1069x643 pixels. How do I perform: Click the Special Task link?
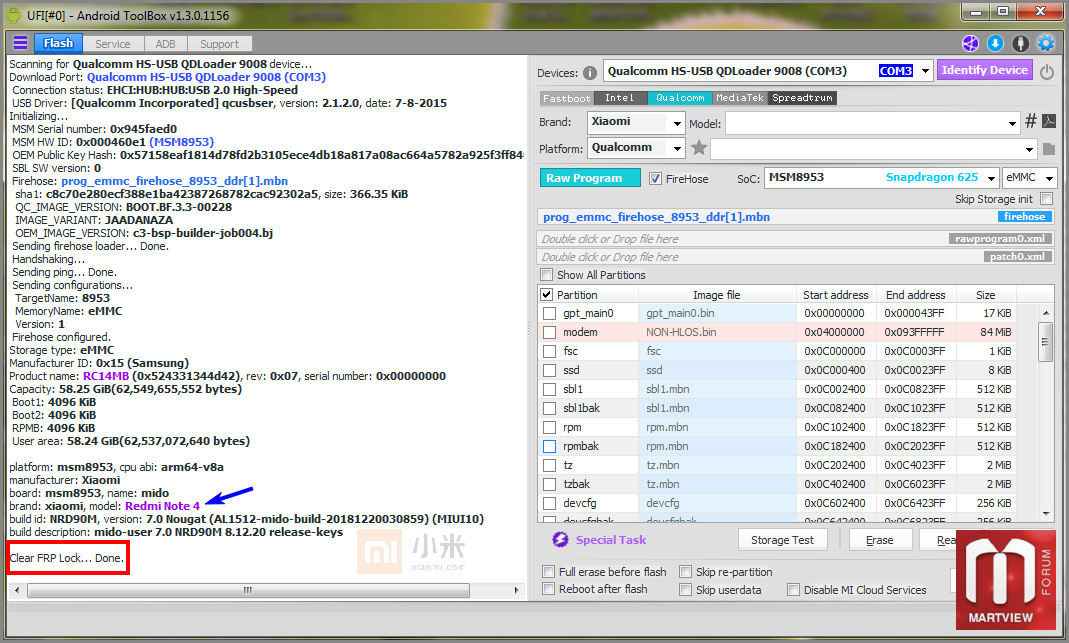(611, 539)
